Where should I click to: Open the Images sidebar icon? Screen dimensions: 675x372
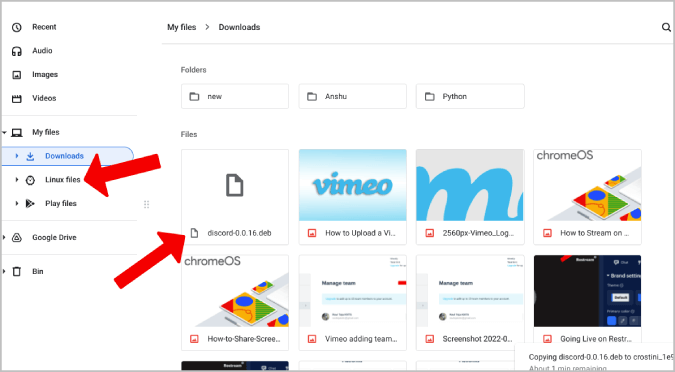pyautogui.click(x=17, y=75)
